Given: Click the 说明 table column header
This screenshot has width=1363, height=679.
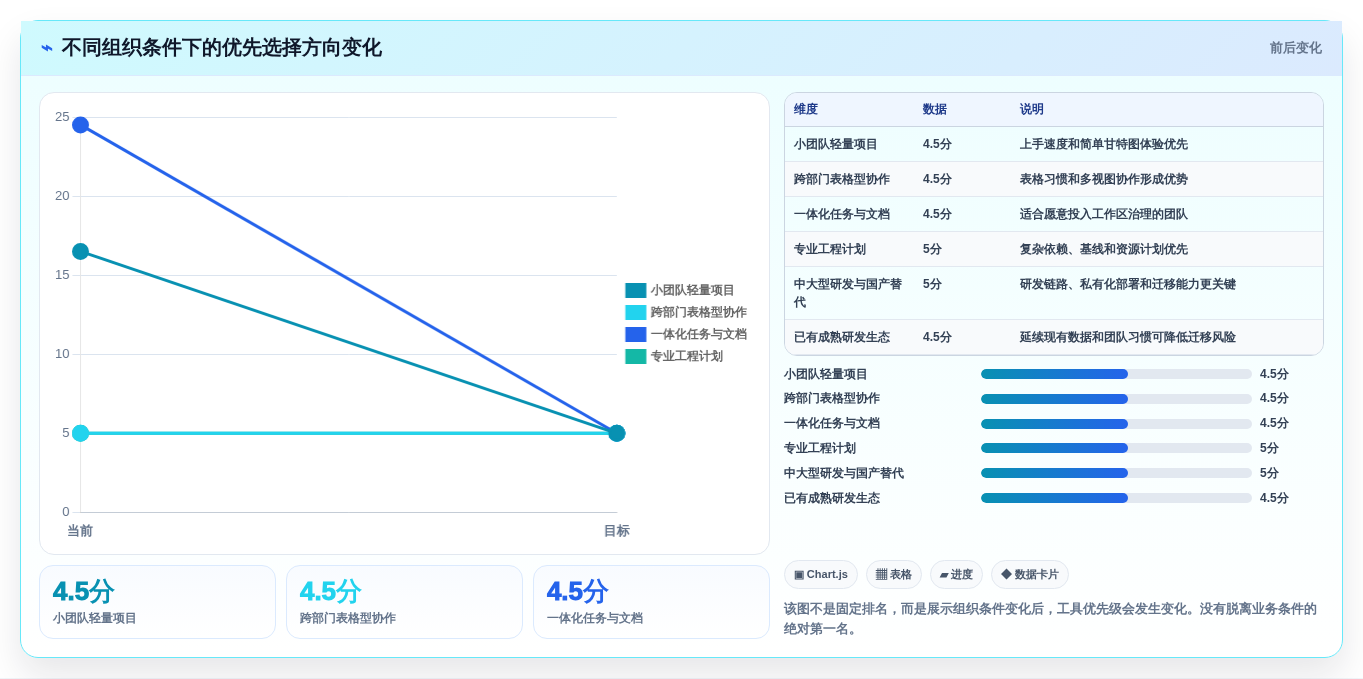Looking at the screenshot, I should pyautogui.click(x=1032, y=109).
